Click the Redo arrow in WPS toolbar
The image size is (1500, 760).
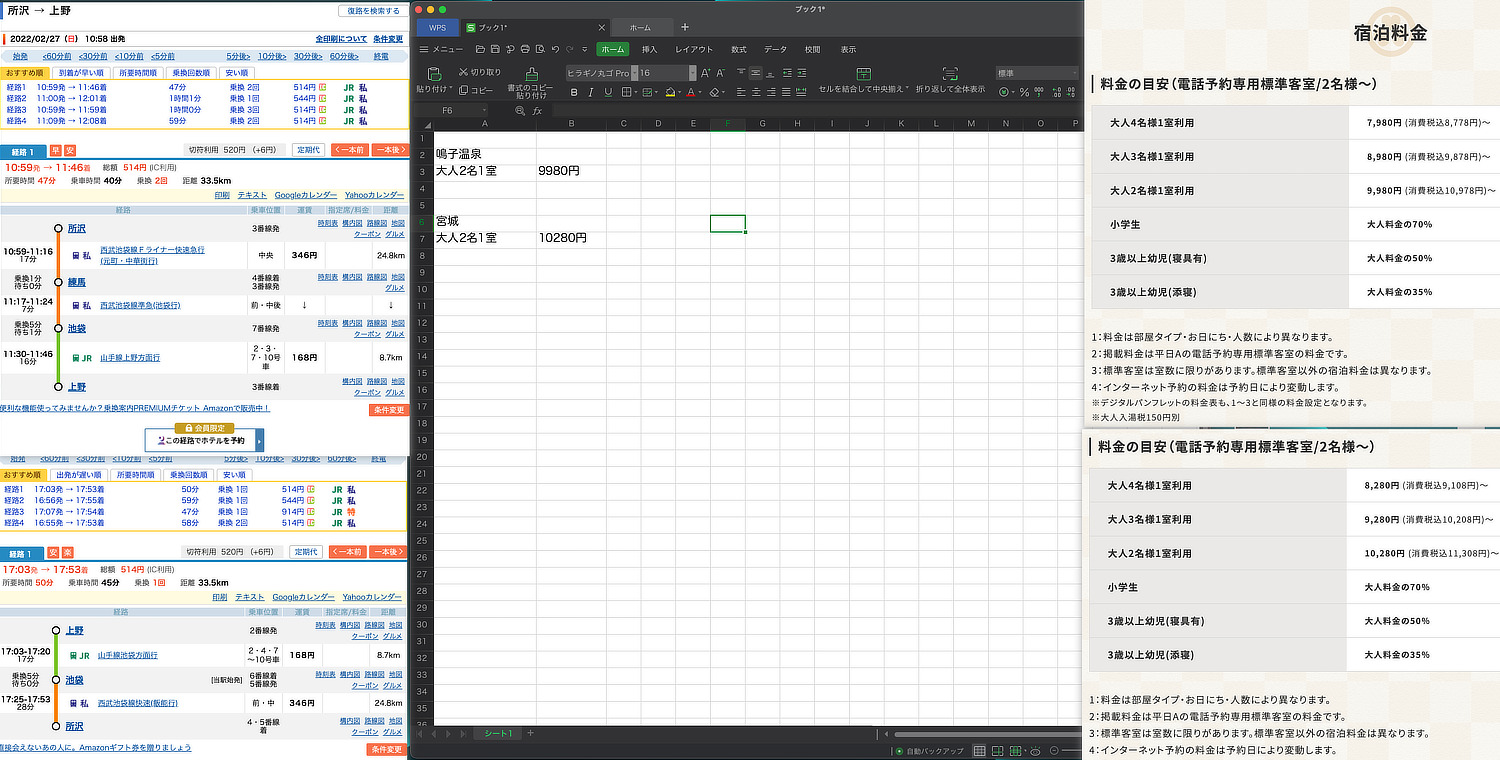pos(570,49)
